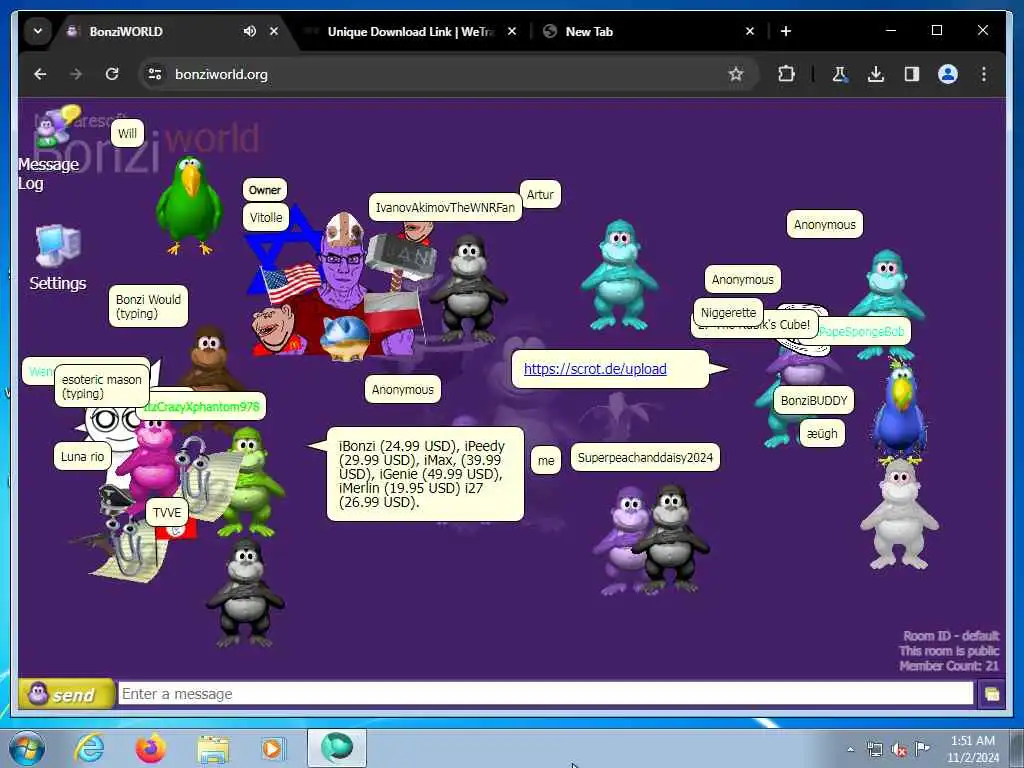This screenshot has width=1024, height=768.
Task: Click the Bonzi Would typing bubble
Action: [148, 306]
